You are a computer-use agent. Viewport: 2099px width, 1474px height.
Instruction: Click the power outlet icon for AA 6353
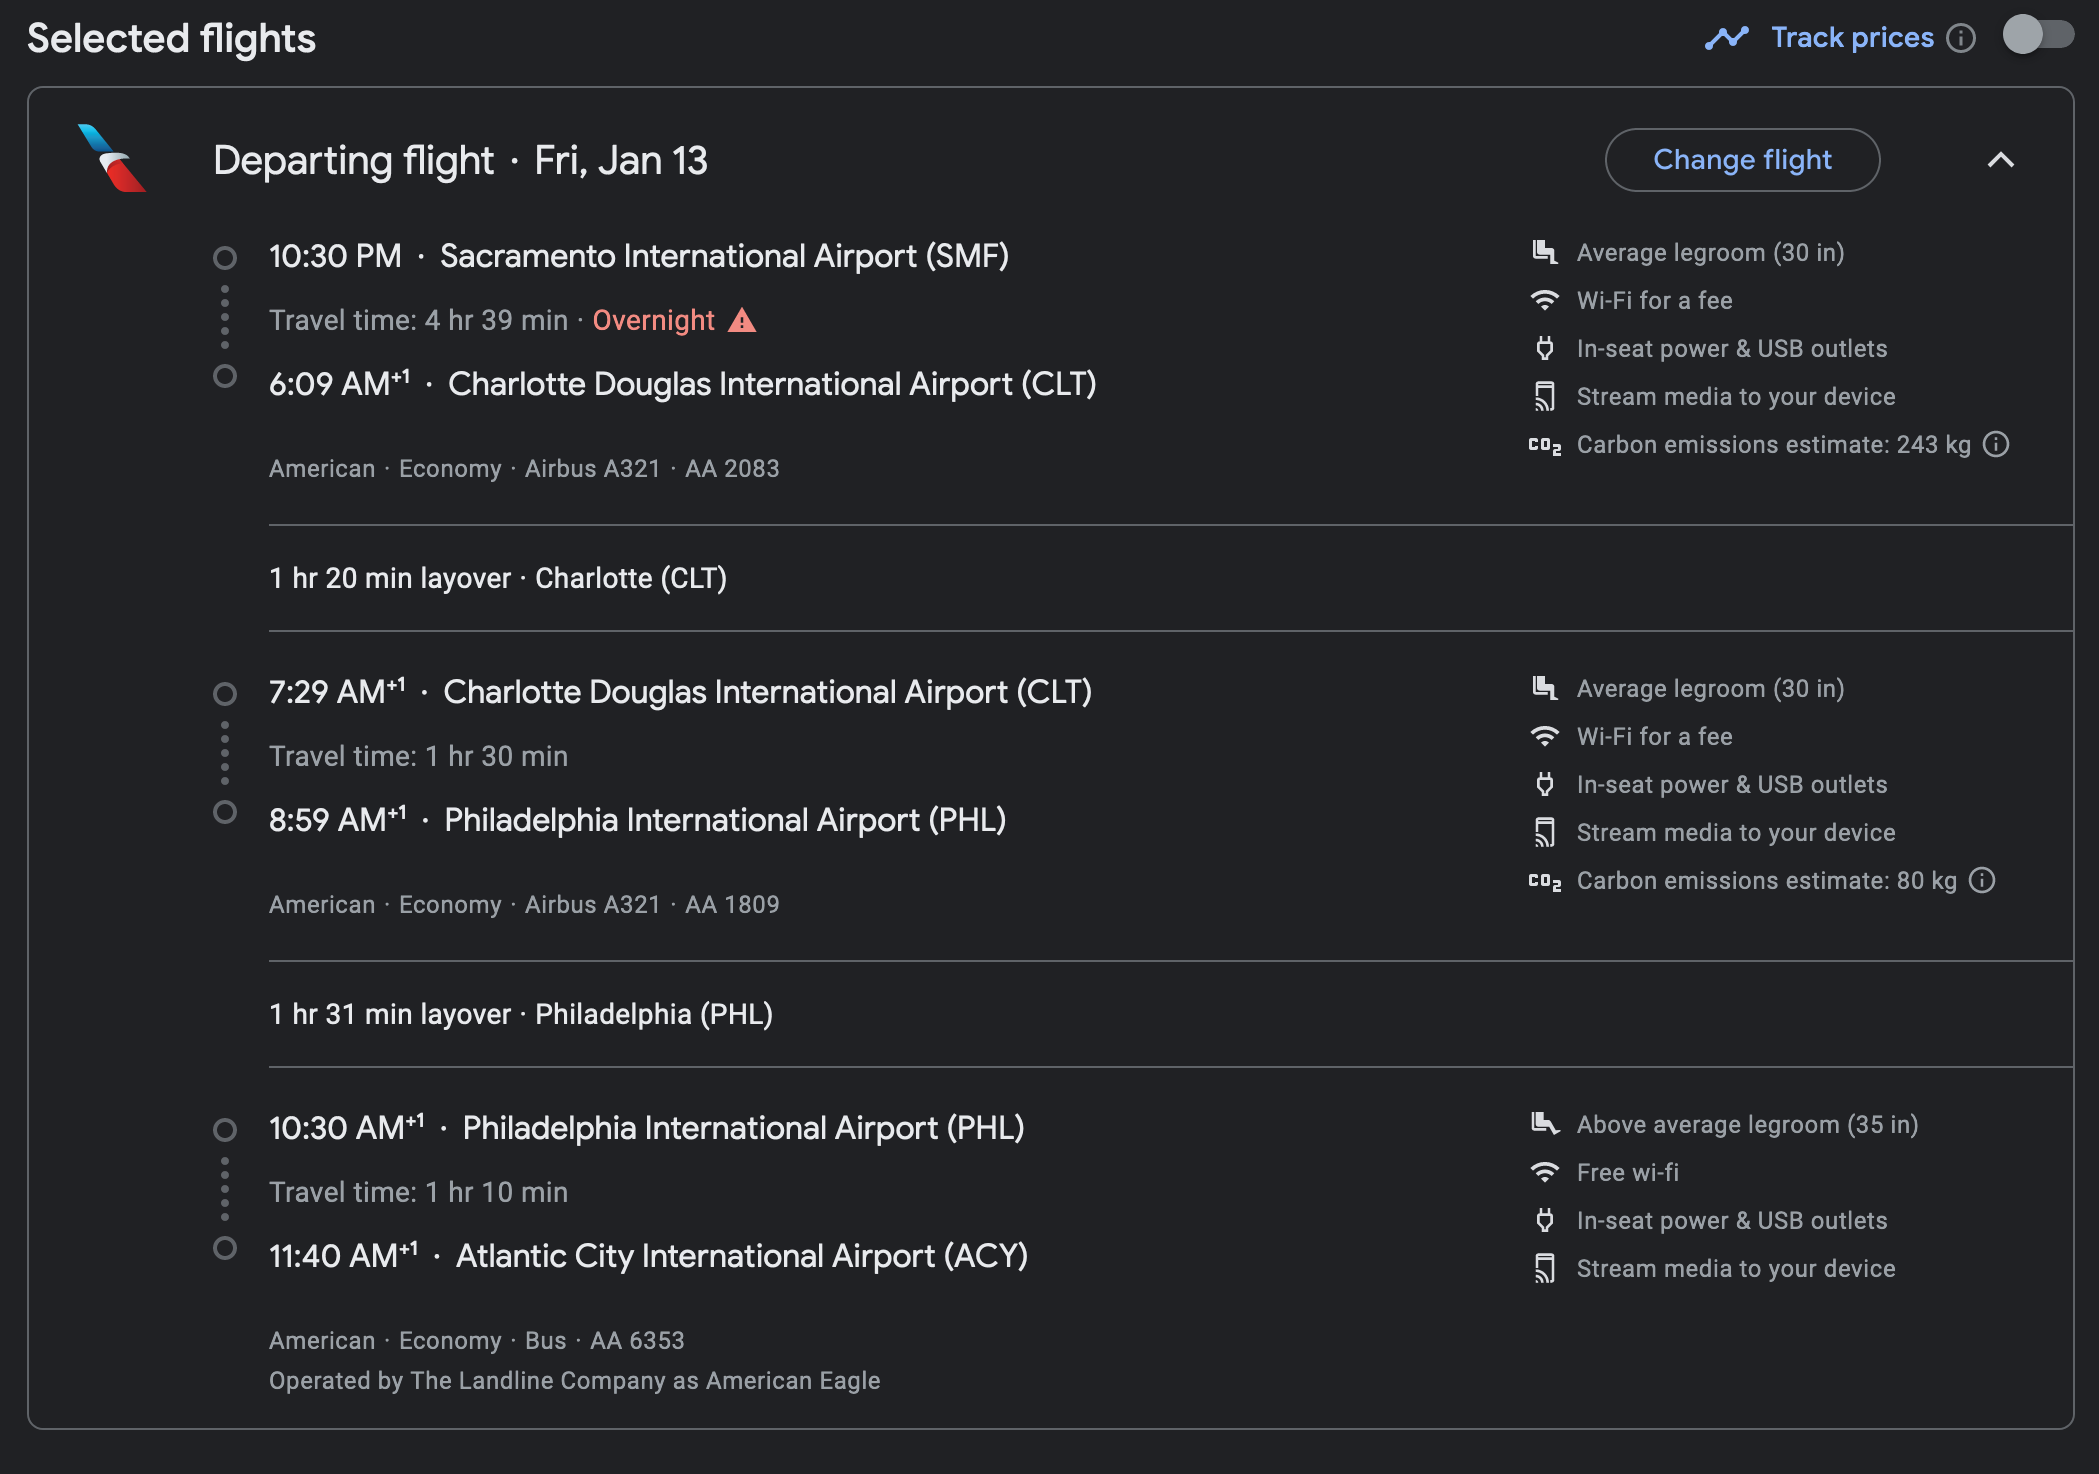tap(1545, 1220)
